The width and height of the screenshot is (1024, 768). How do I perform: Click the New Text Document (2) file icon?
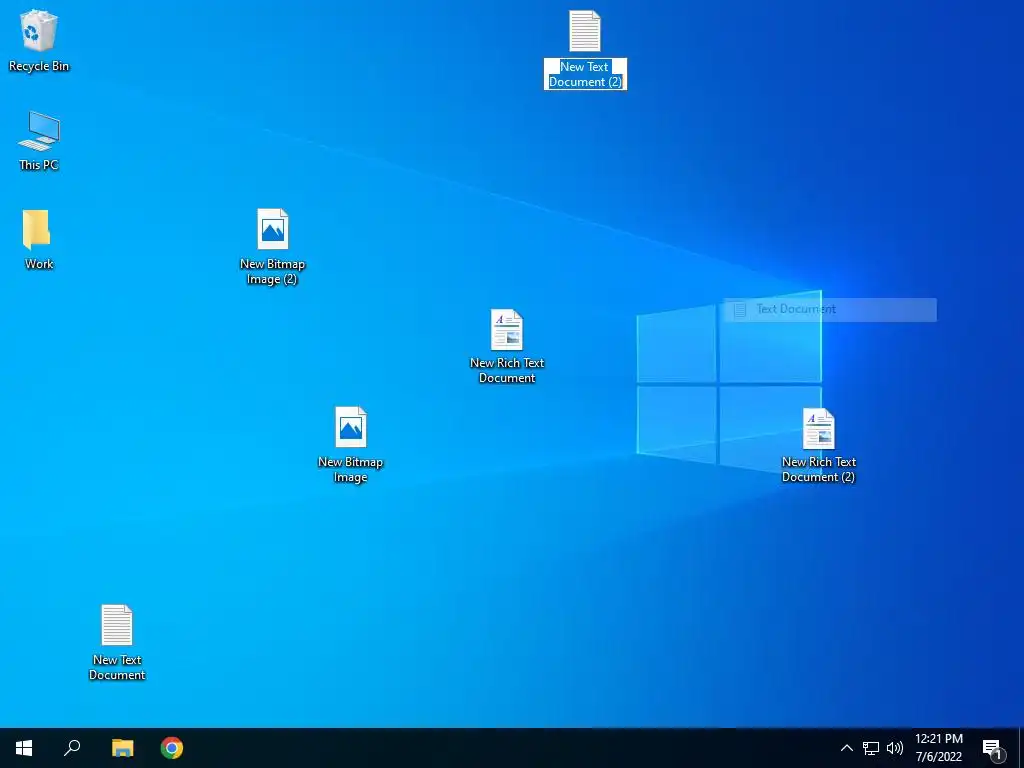tap(584, 31)
